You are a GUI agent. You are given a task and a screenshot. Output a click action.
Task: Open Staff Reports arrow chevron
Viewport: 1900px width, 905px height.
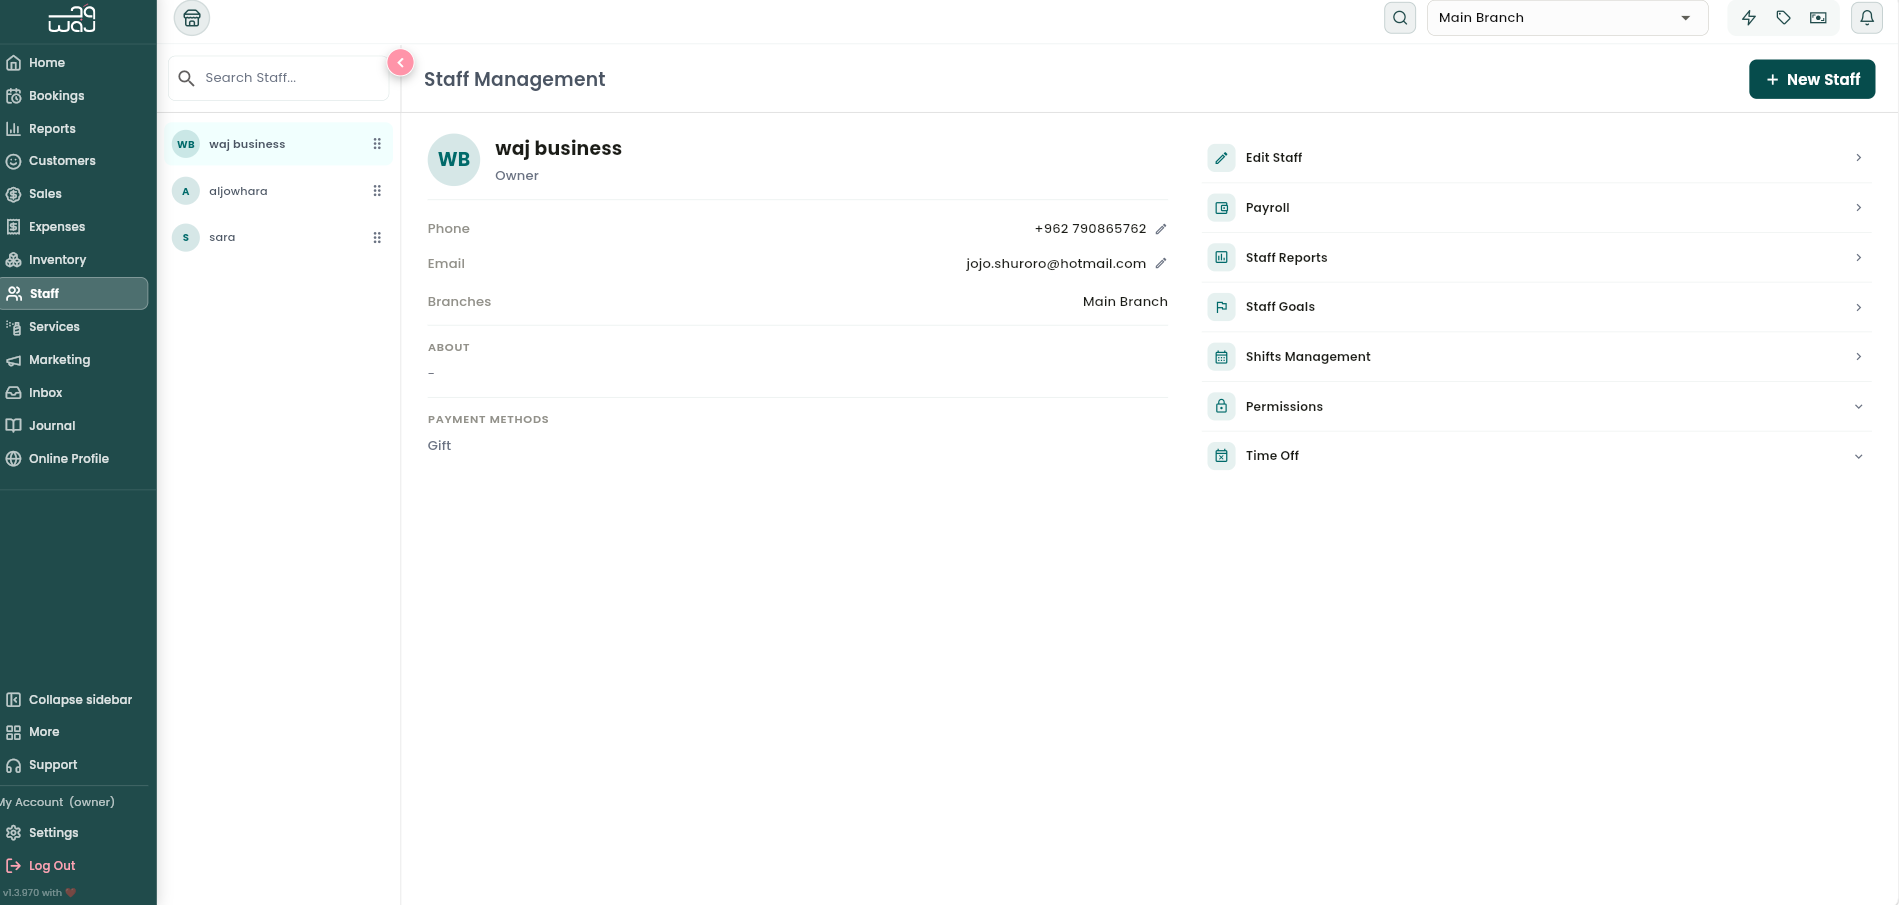point(1859,258)
